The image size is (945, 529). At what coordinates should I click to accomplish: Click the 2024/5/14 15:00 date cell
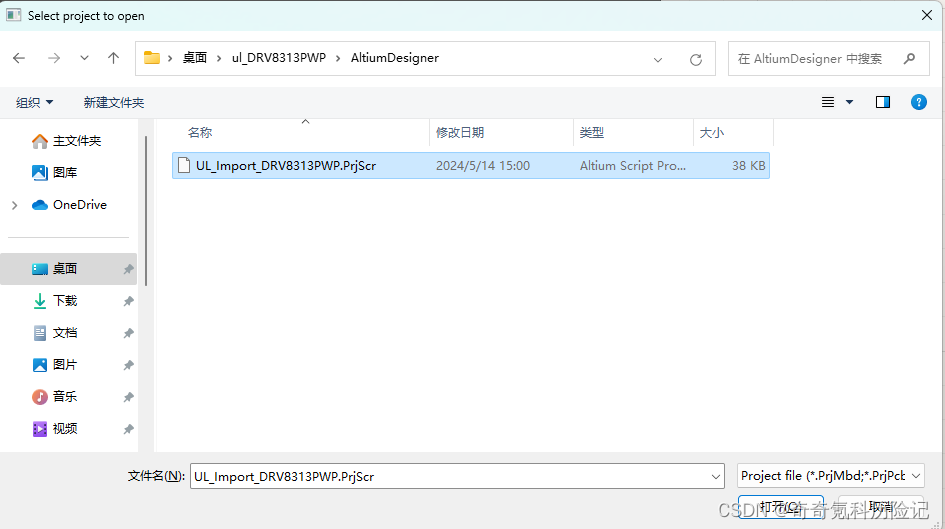pyautogui.click(x=483, y=166)
